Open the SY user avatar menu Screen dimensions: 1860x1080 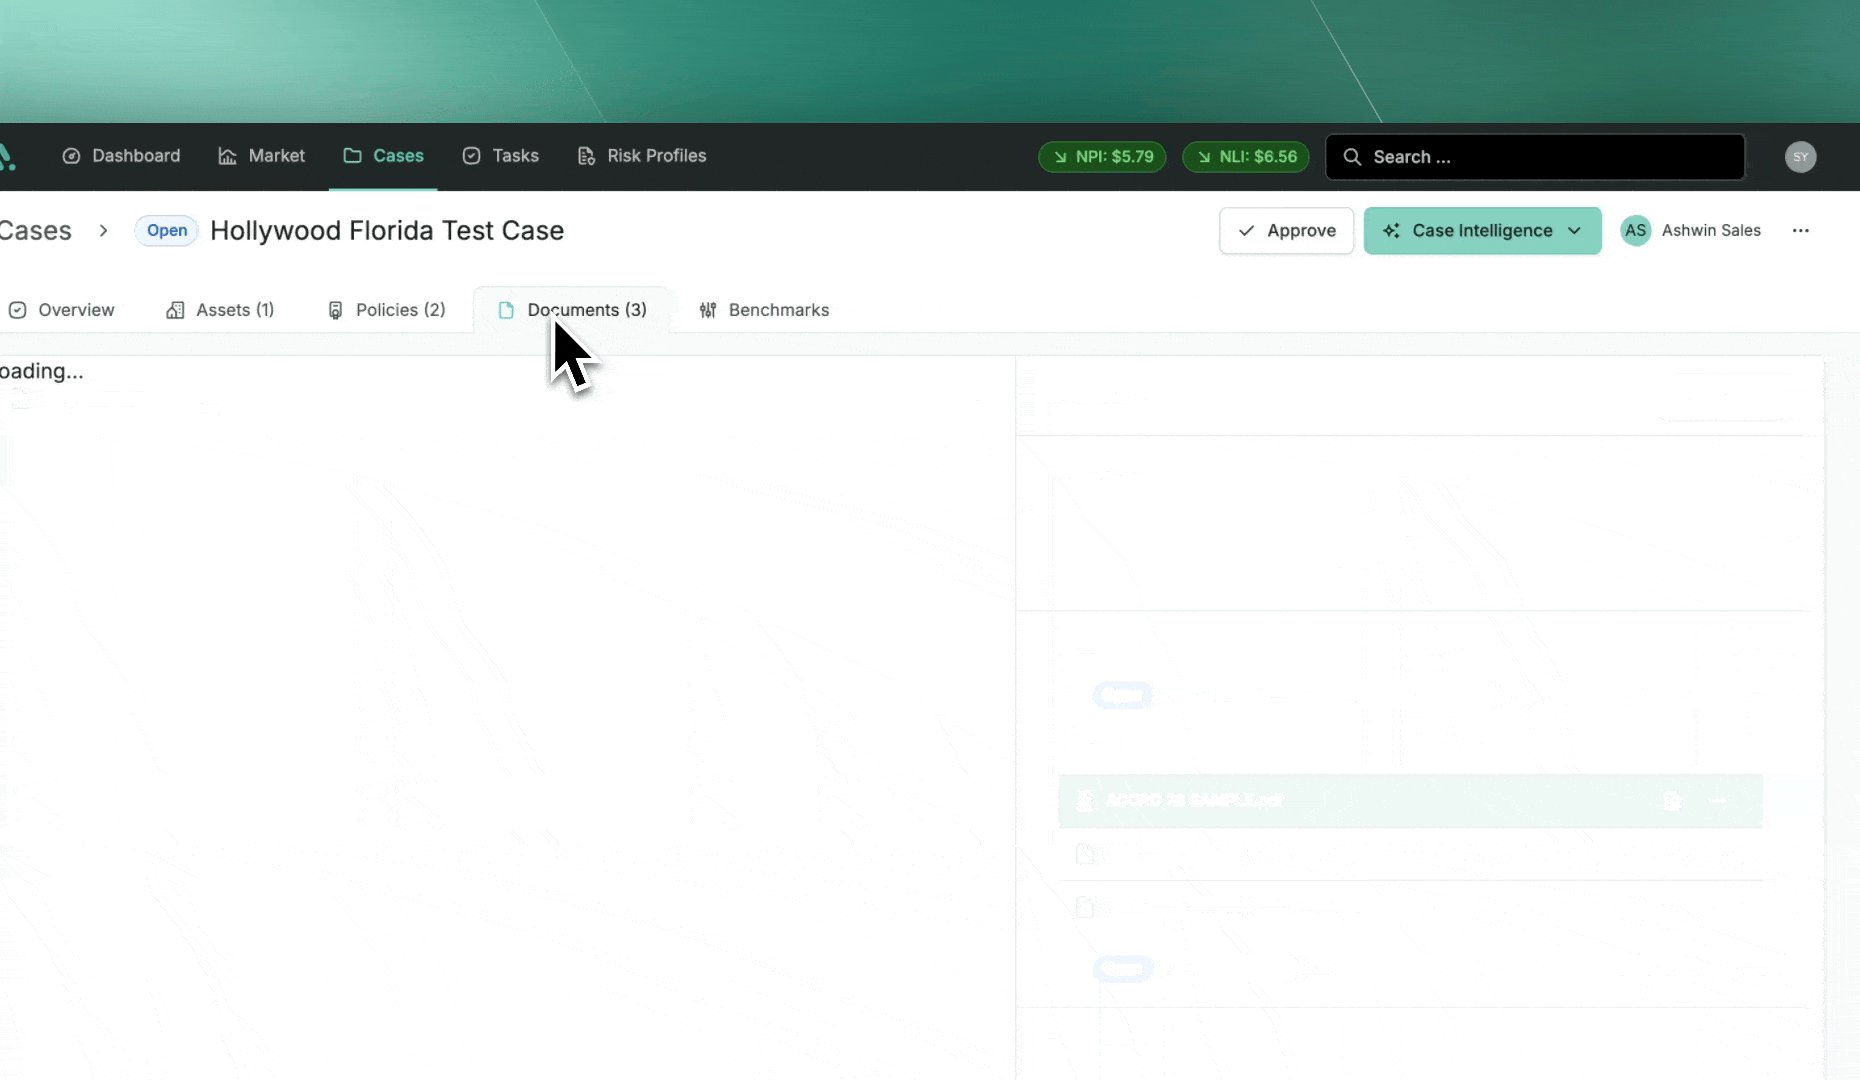click(1800, 157)
